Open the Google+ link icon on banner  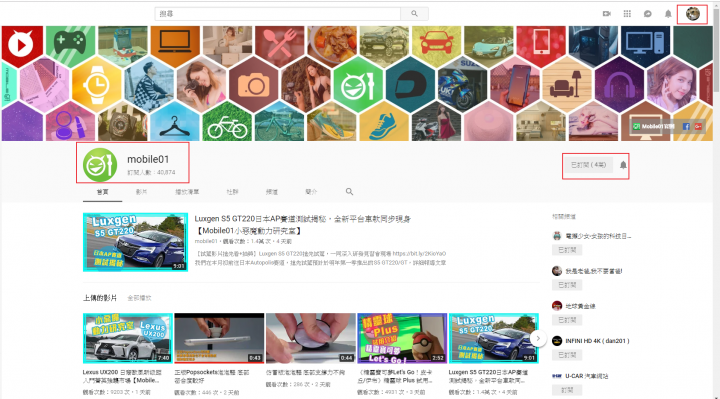pyautogui.click(x=698, y=126)
